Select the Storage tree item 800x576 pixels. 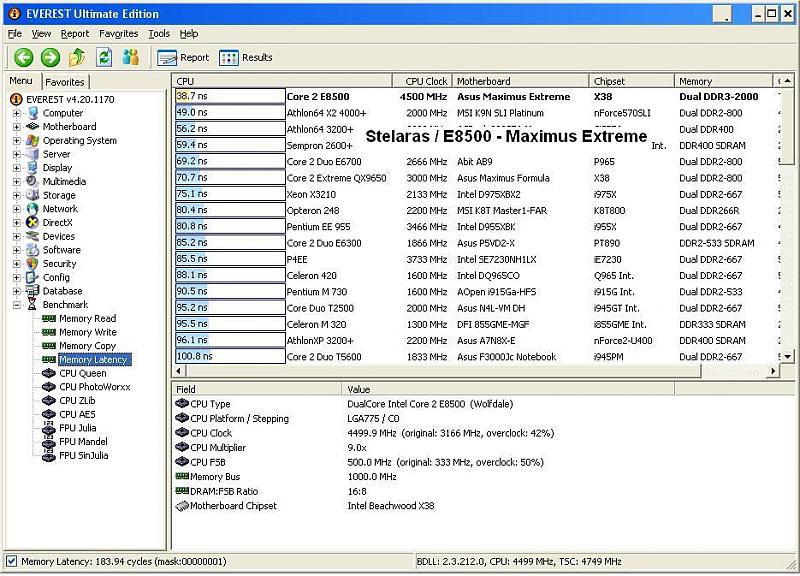59,195
